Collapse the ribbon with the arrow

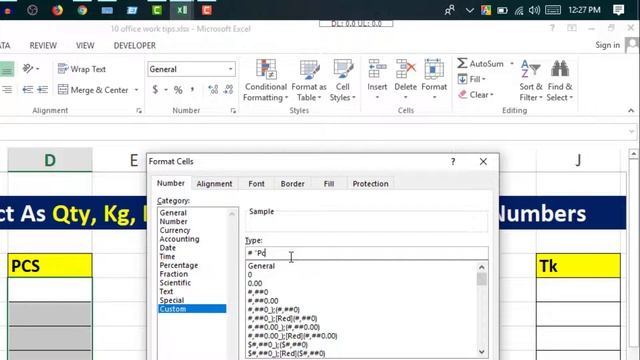coord(631,111)
